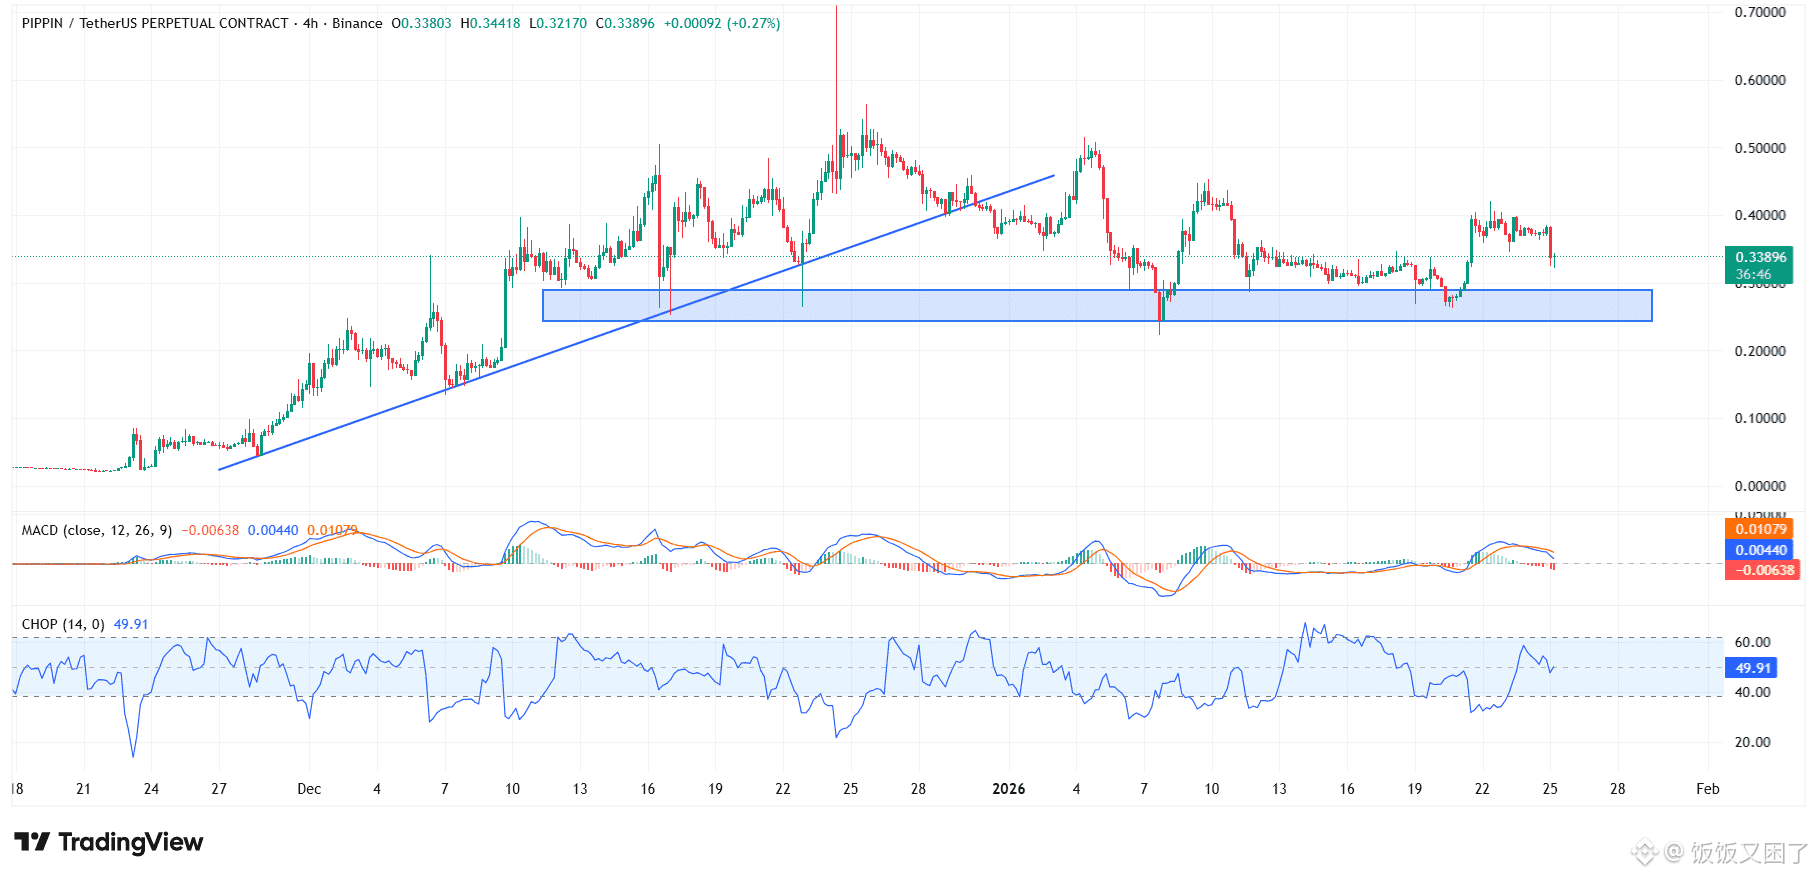The image size is (1817, 878).
Task: Click the close value C0.33896
Action: point(625,23)
